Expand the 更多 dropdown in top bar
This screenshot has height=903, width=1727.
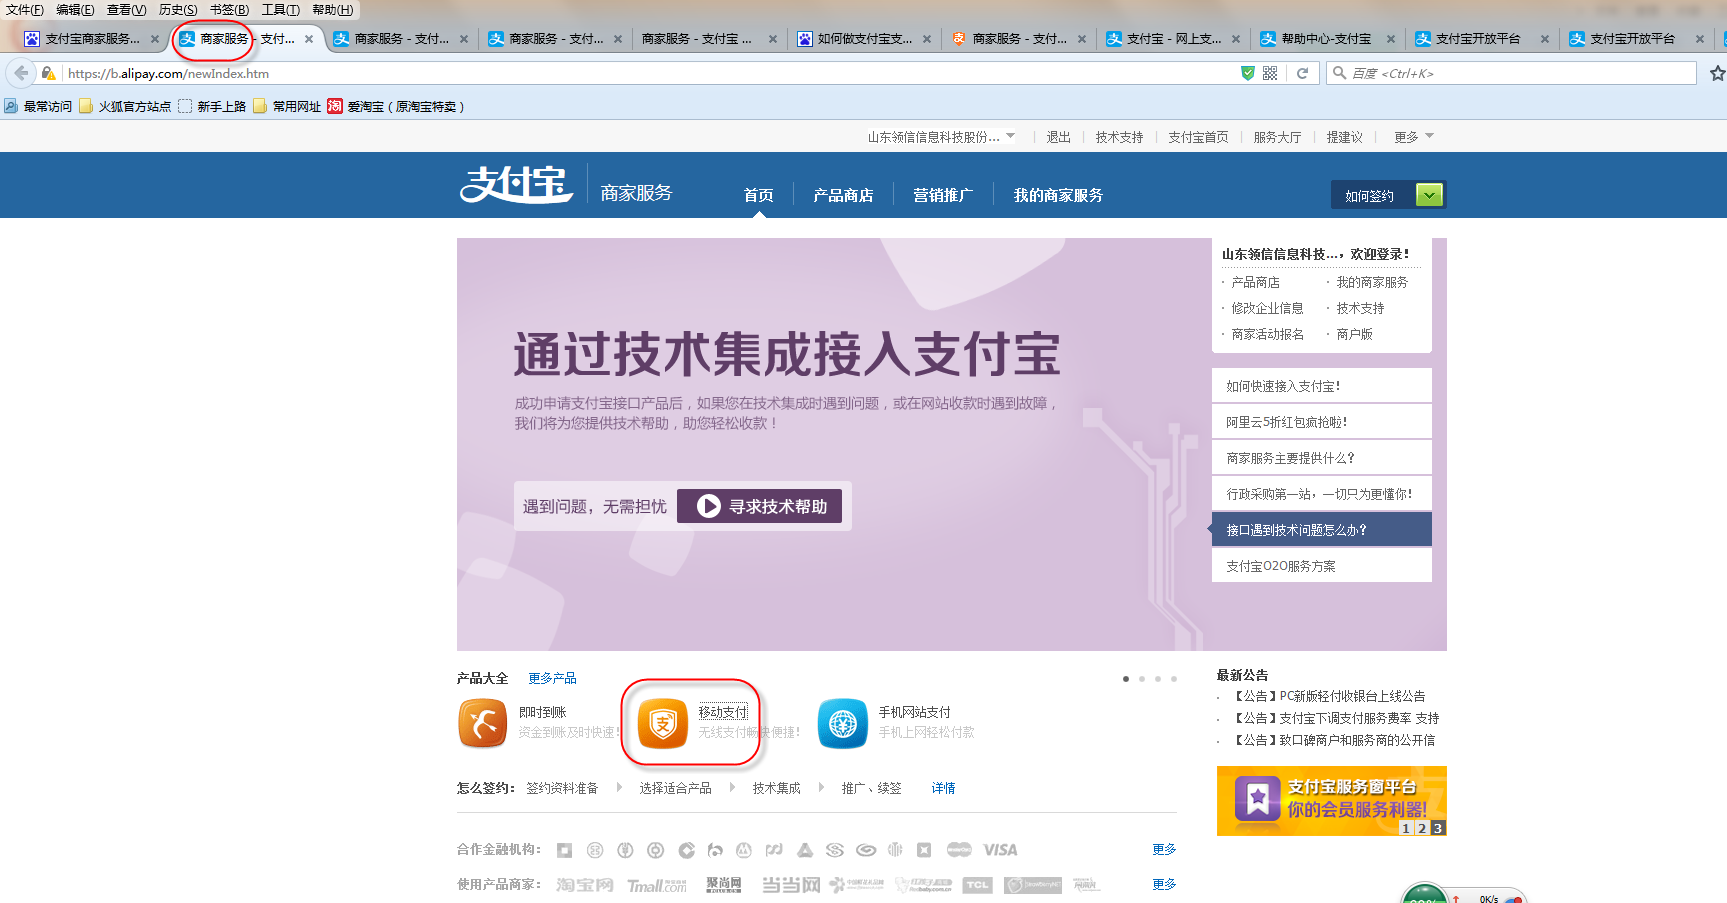pos(1414,137)
